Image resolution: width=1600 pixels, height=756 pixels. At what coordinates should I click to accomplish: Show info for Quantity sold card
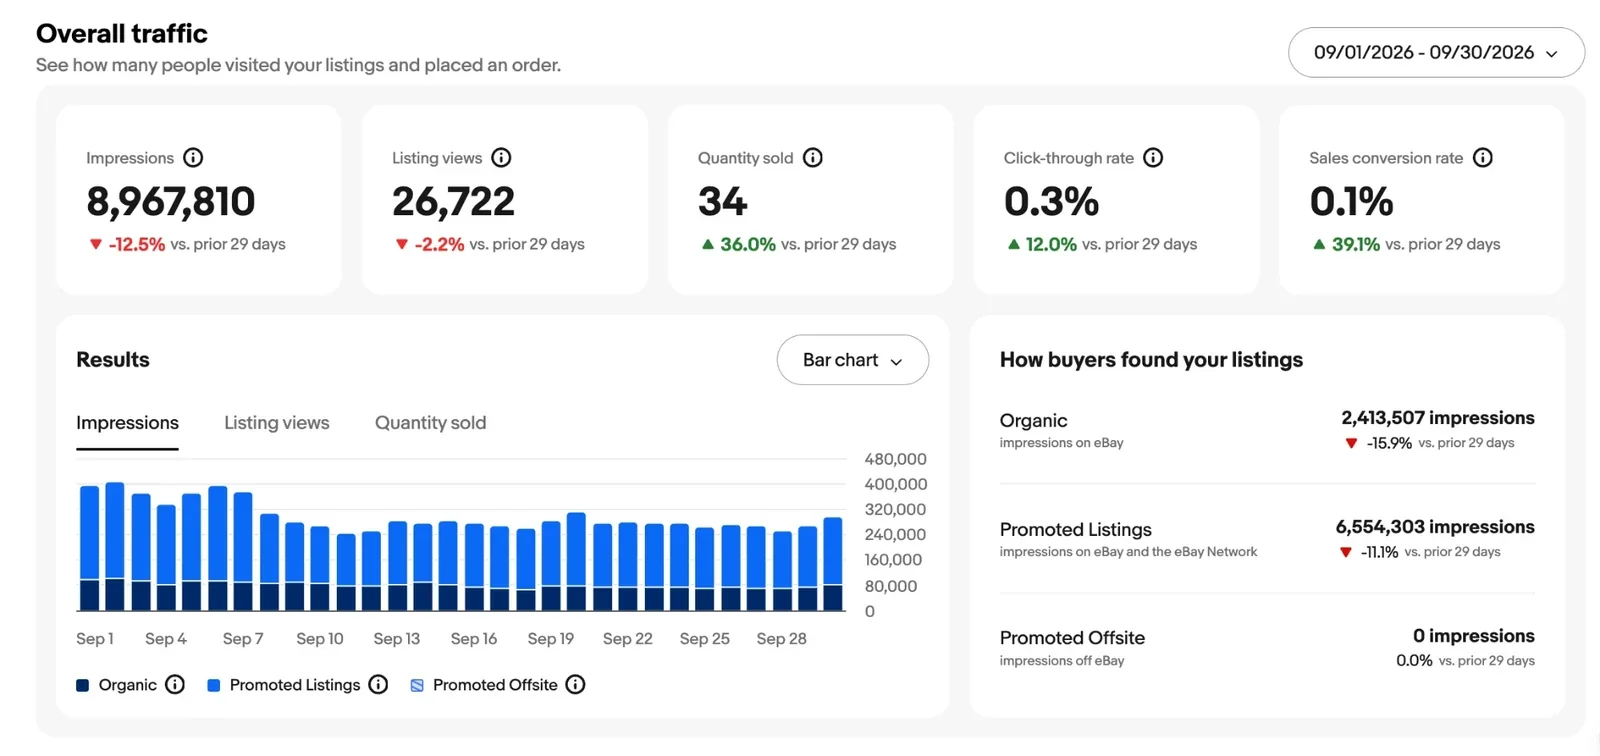coord(812,158)
